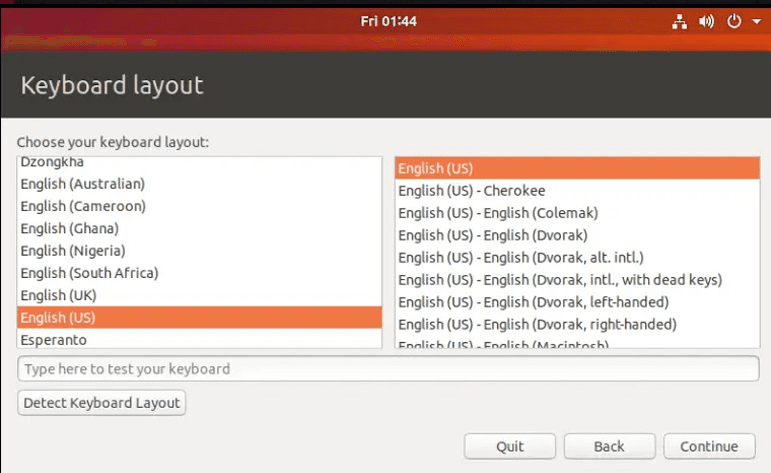Select English (Dvorak, alt. intl.) variant
Screen dimensions: 771x473
(577, 258)
